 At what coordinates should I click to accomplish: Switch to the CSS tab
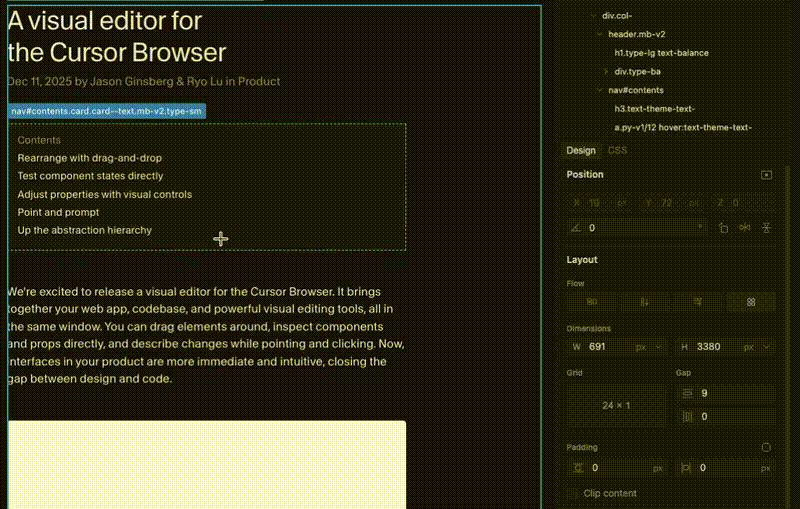(x=618, y=150)
